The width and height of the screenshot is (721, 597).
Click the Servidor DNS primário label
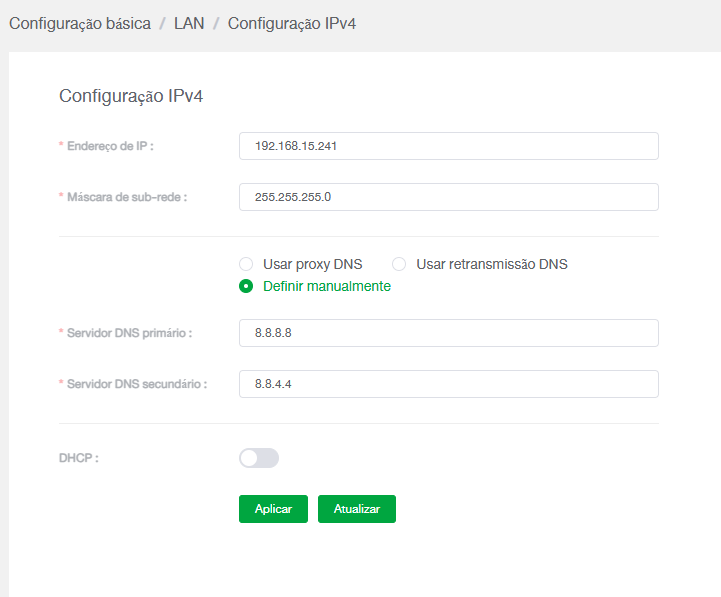coord(130,333)
